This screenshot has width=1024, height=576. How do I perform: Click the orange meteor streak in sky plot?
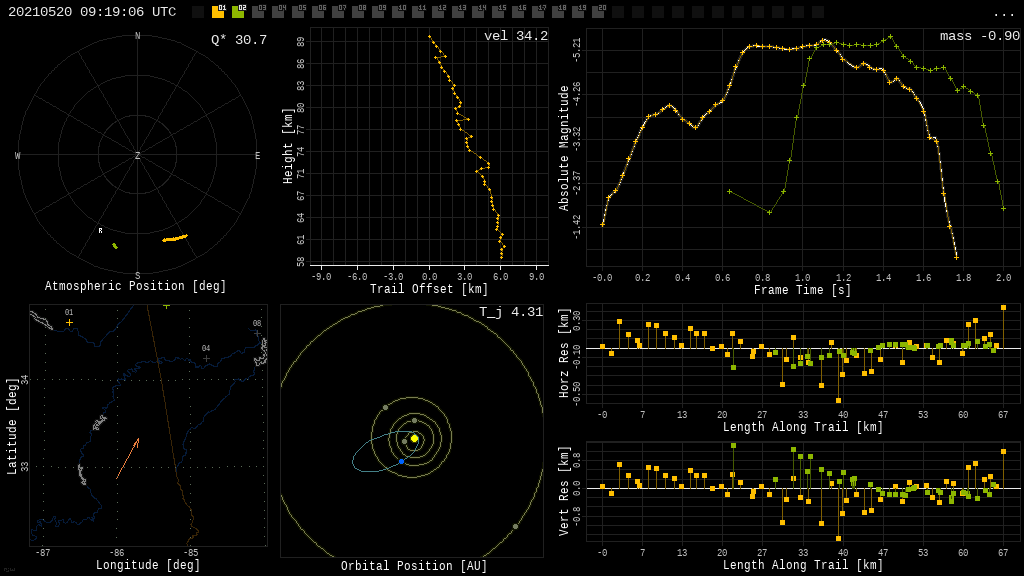(x=175, y=238)
